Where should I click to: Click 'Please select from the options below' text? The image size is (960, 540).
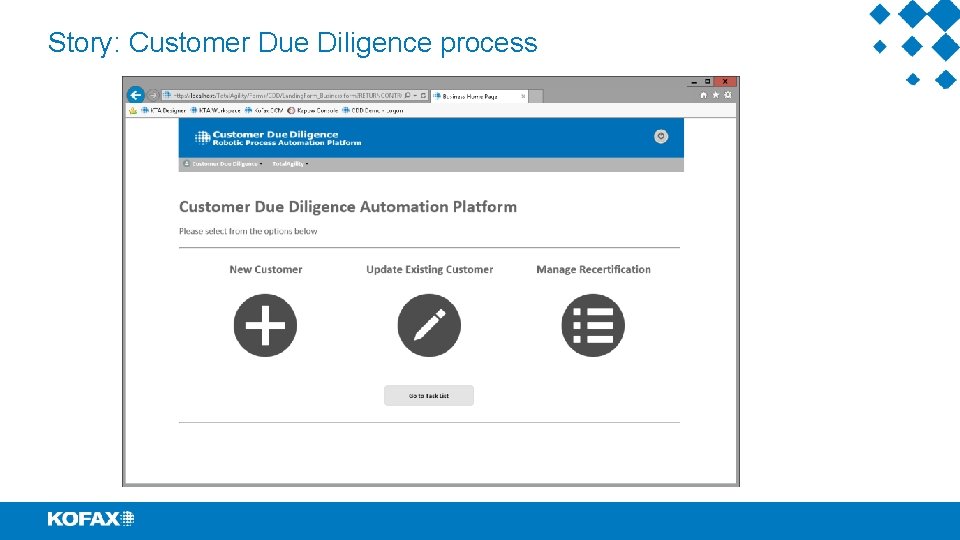pos(248,231)
